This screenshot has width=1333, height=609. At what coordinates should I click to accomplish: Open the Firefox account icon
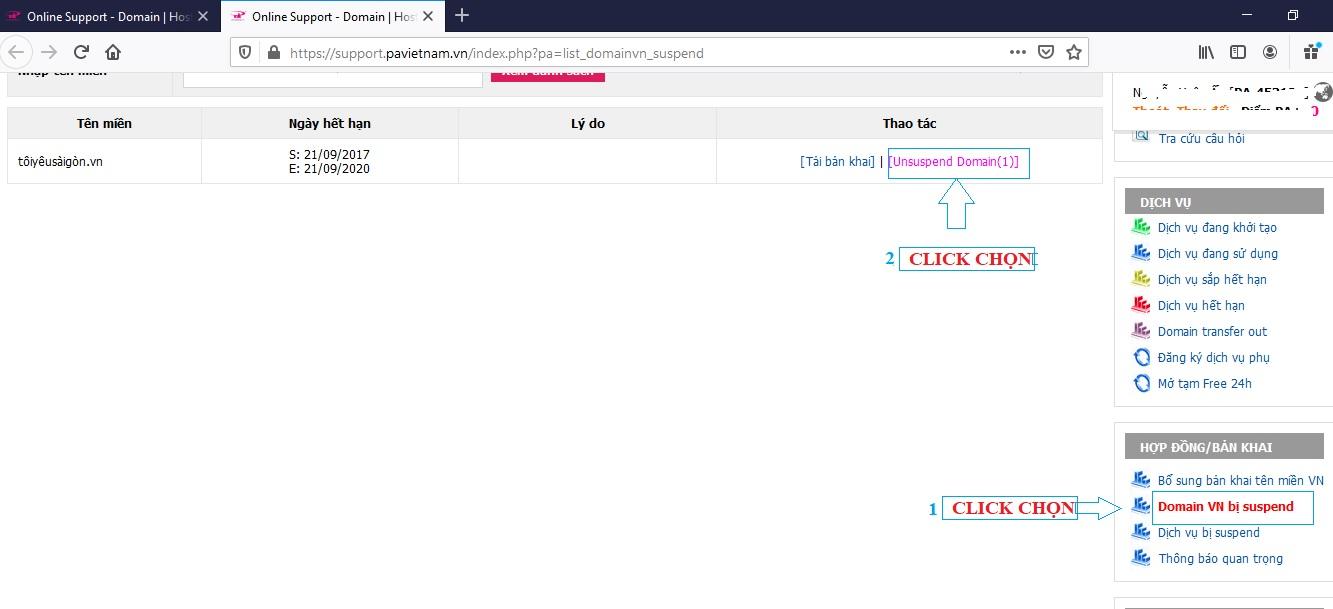click(1270, 52)
